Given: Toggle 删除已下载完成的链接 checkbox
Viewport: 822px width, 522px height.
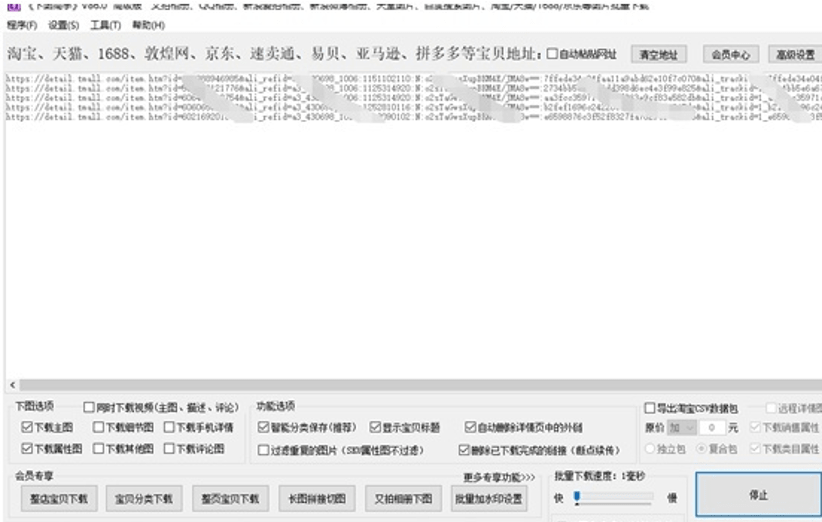Looking at the screenshot, I should [463, 450].
